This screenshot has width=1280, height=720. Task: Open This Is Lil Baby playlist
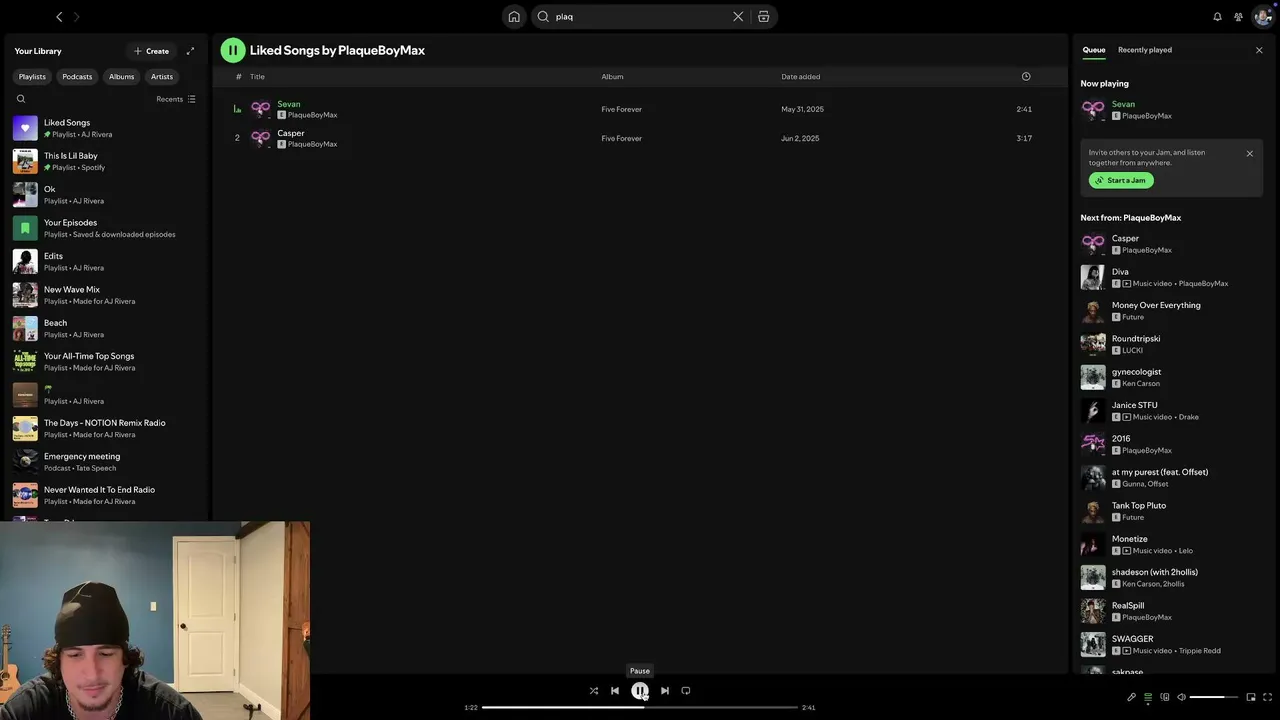coord(108,161)
